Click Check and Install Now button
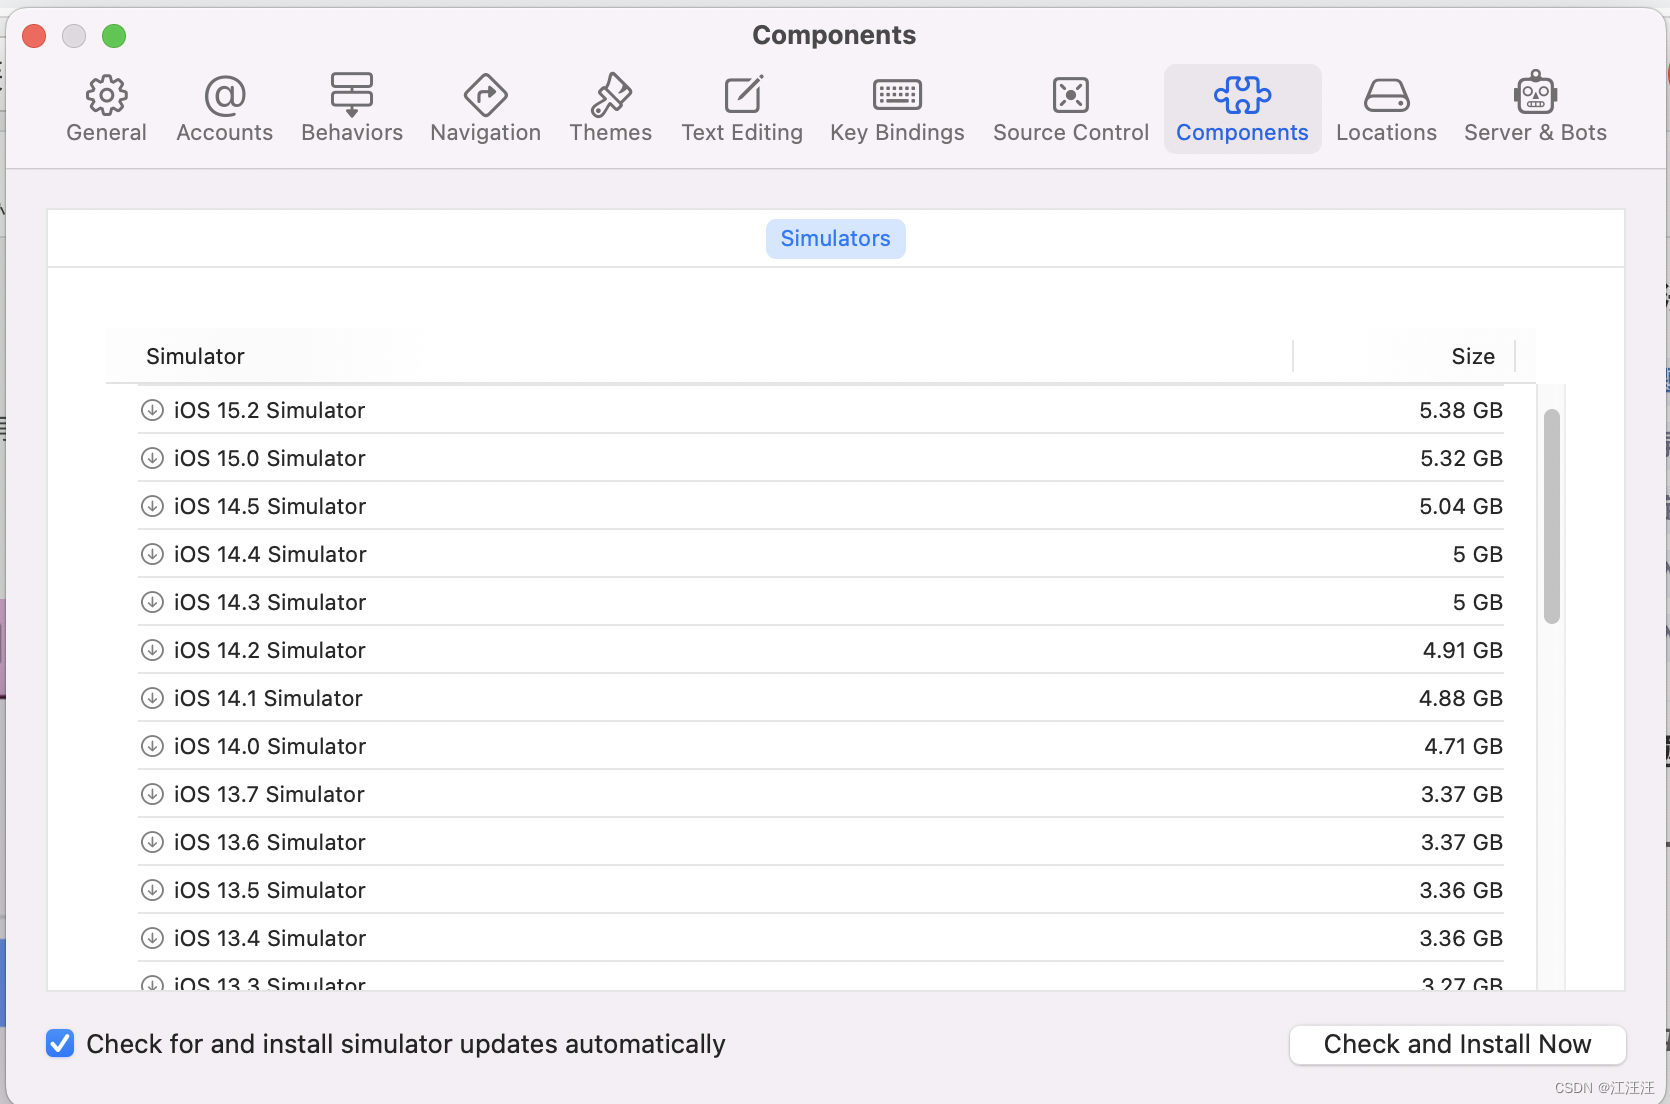 point(1457,1044)
